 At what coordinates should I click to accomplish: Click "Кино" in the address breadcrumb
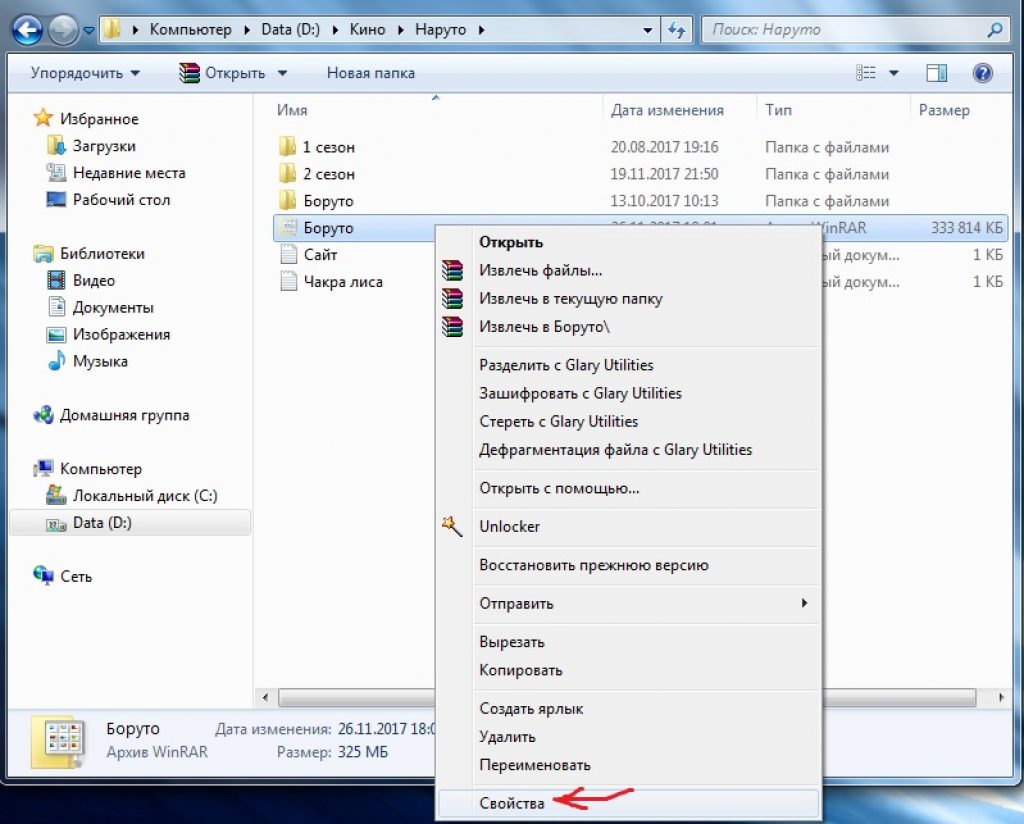pyautogui.click(x=367, y=30)
